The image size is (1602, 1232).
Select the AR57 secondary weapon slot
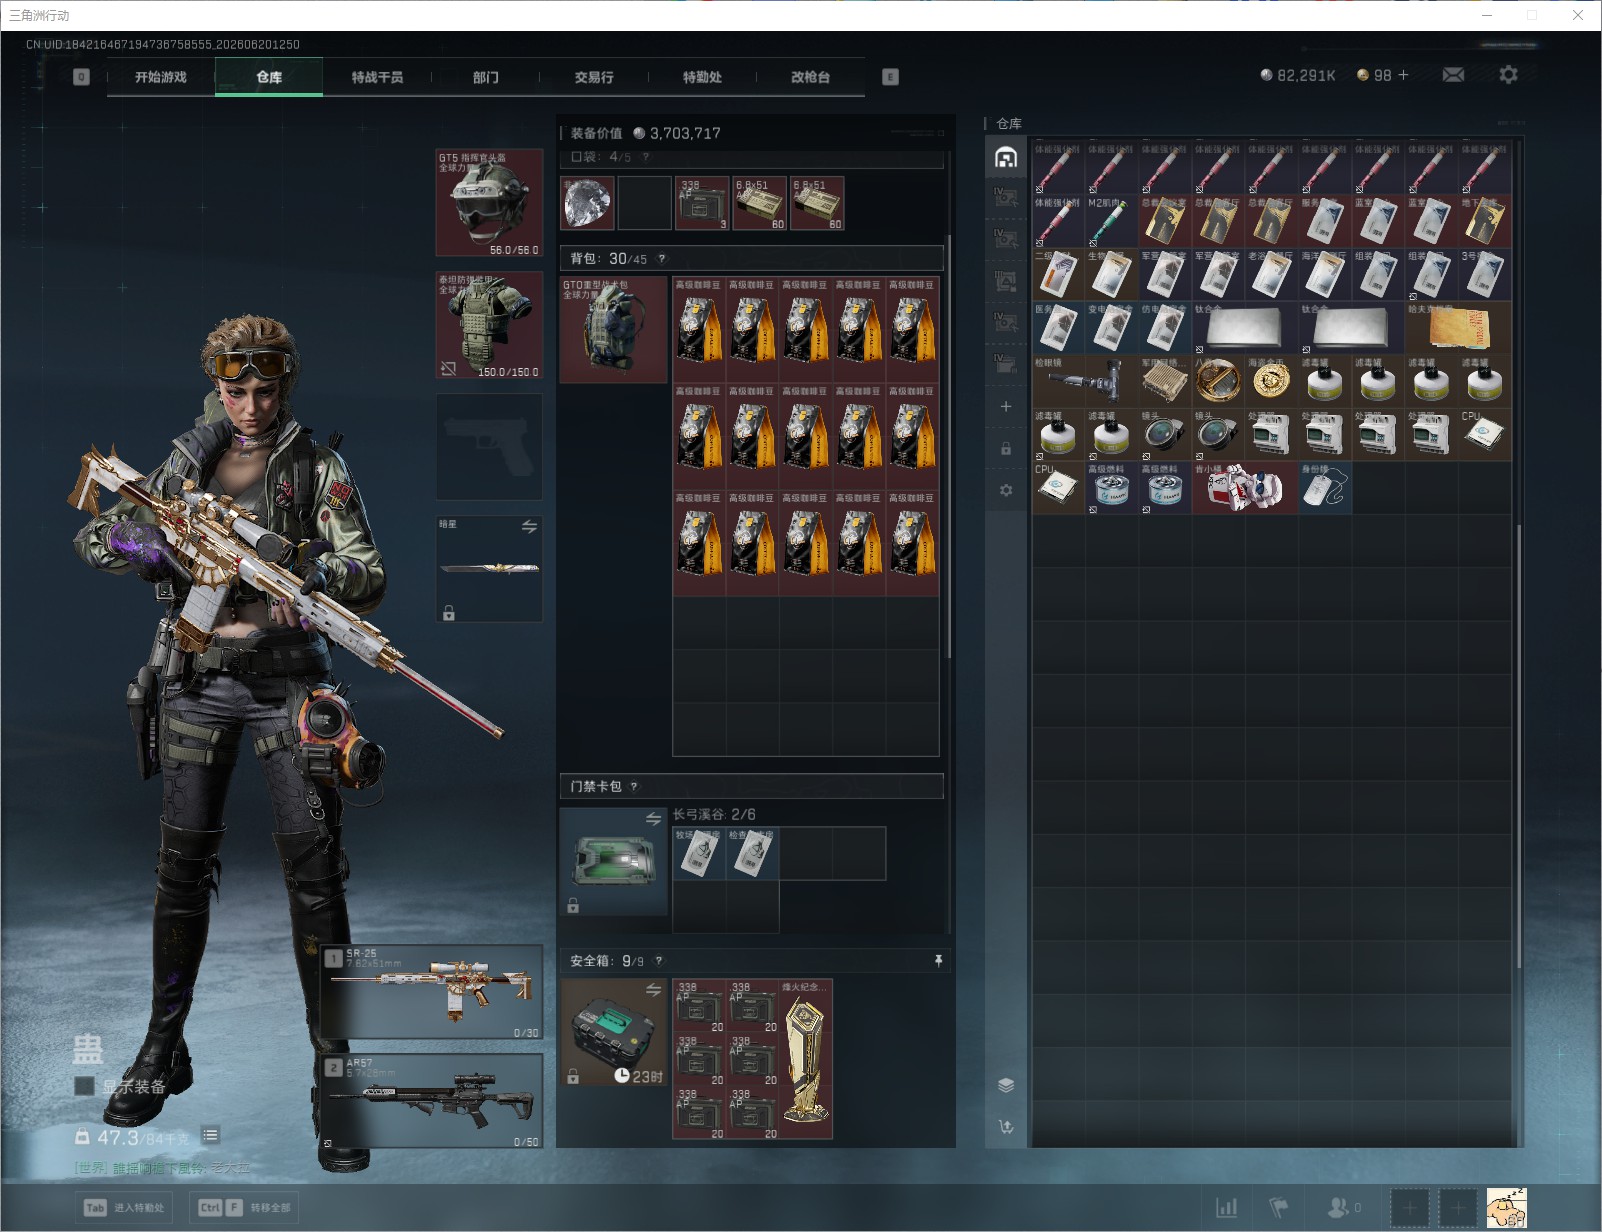432,1100
